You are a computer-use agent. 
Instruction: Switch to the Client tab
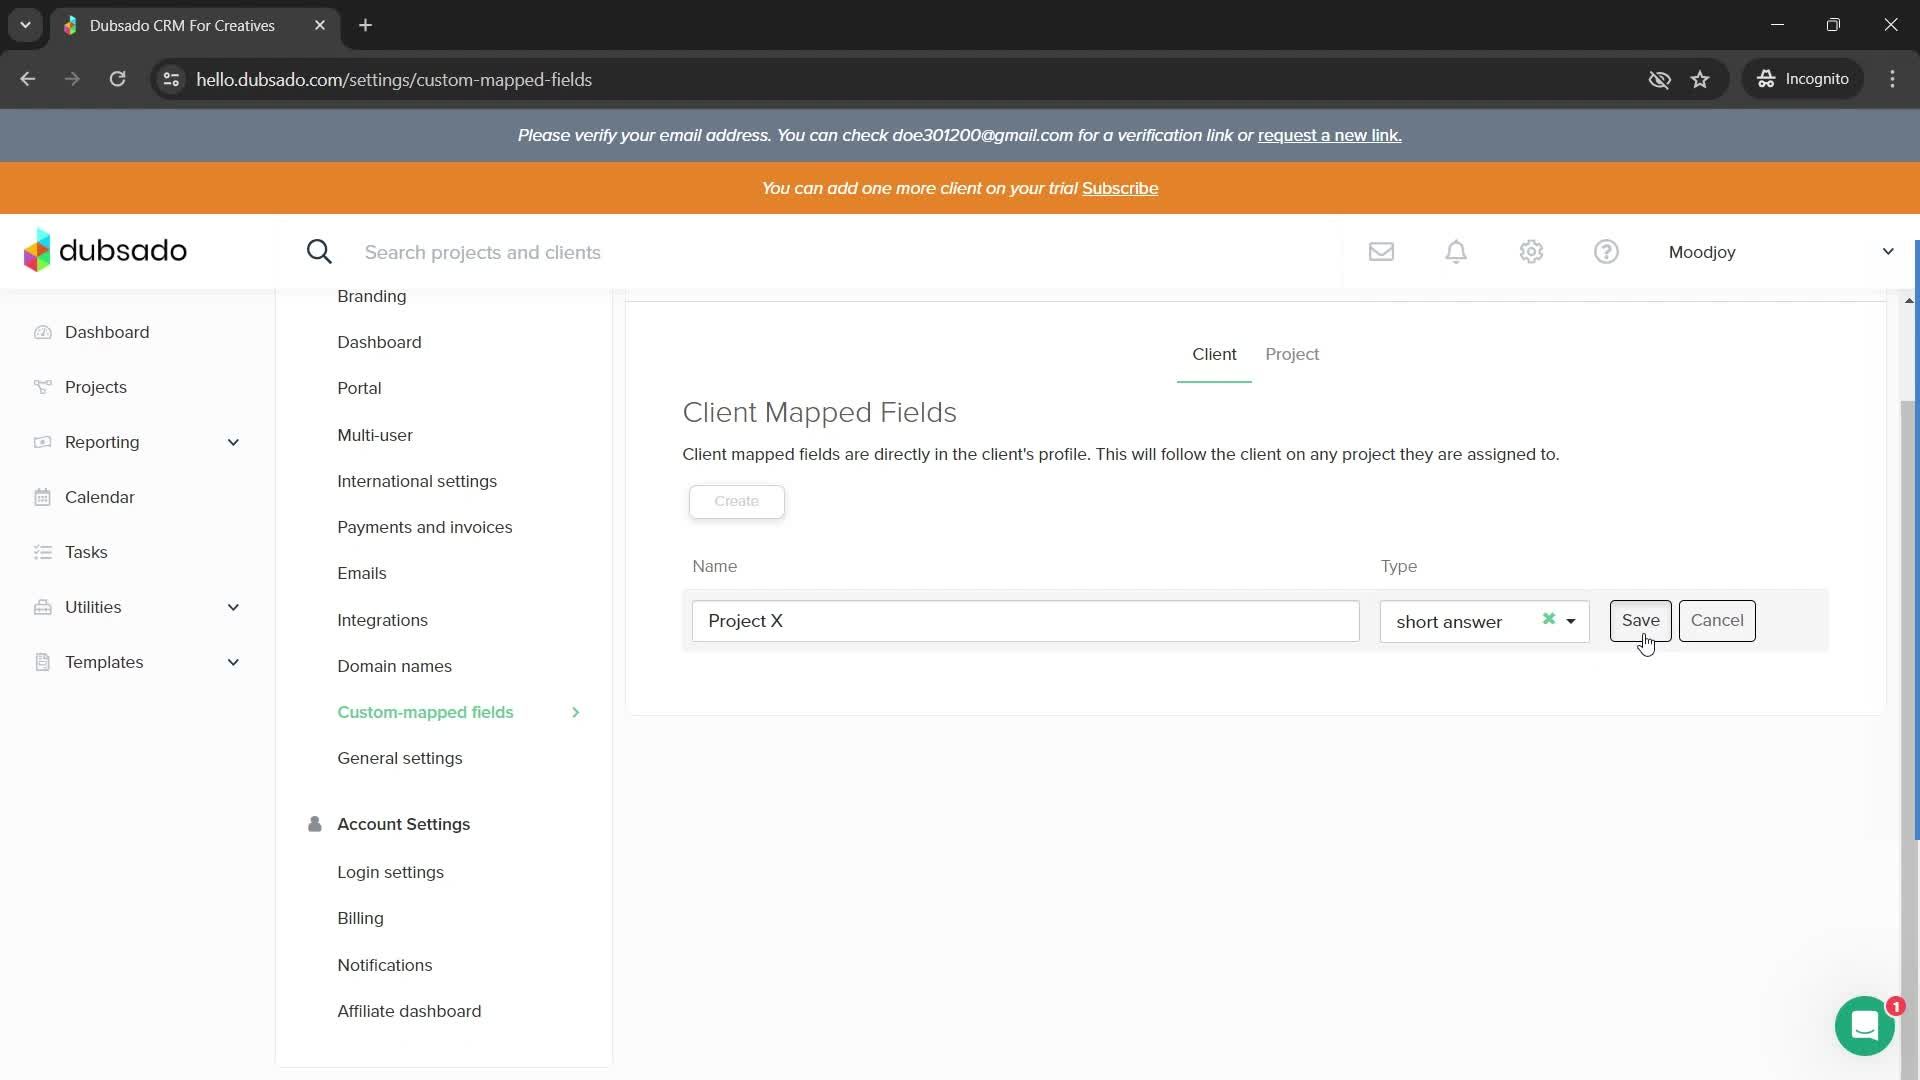click(x=1214, y=354)
